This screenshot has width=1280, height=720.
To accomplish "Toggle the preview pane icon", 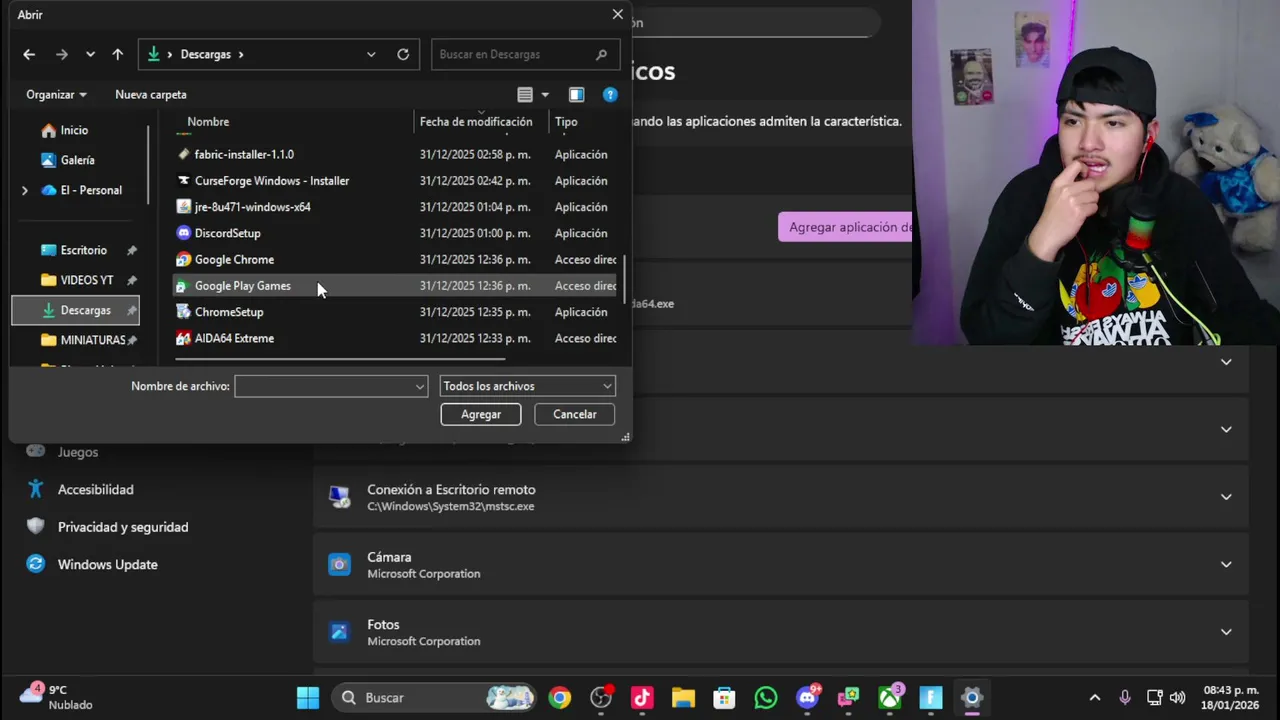I will pyautogui.click(x=577, y=94).
